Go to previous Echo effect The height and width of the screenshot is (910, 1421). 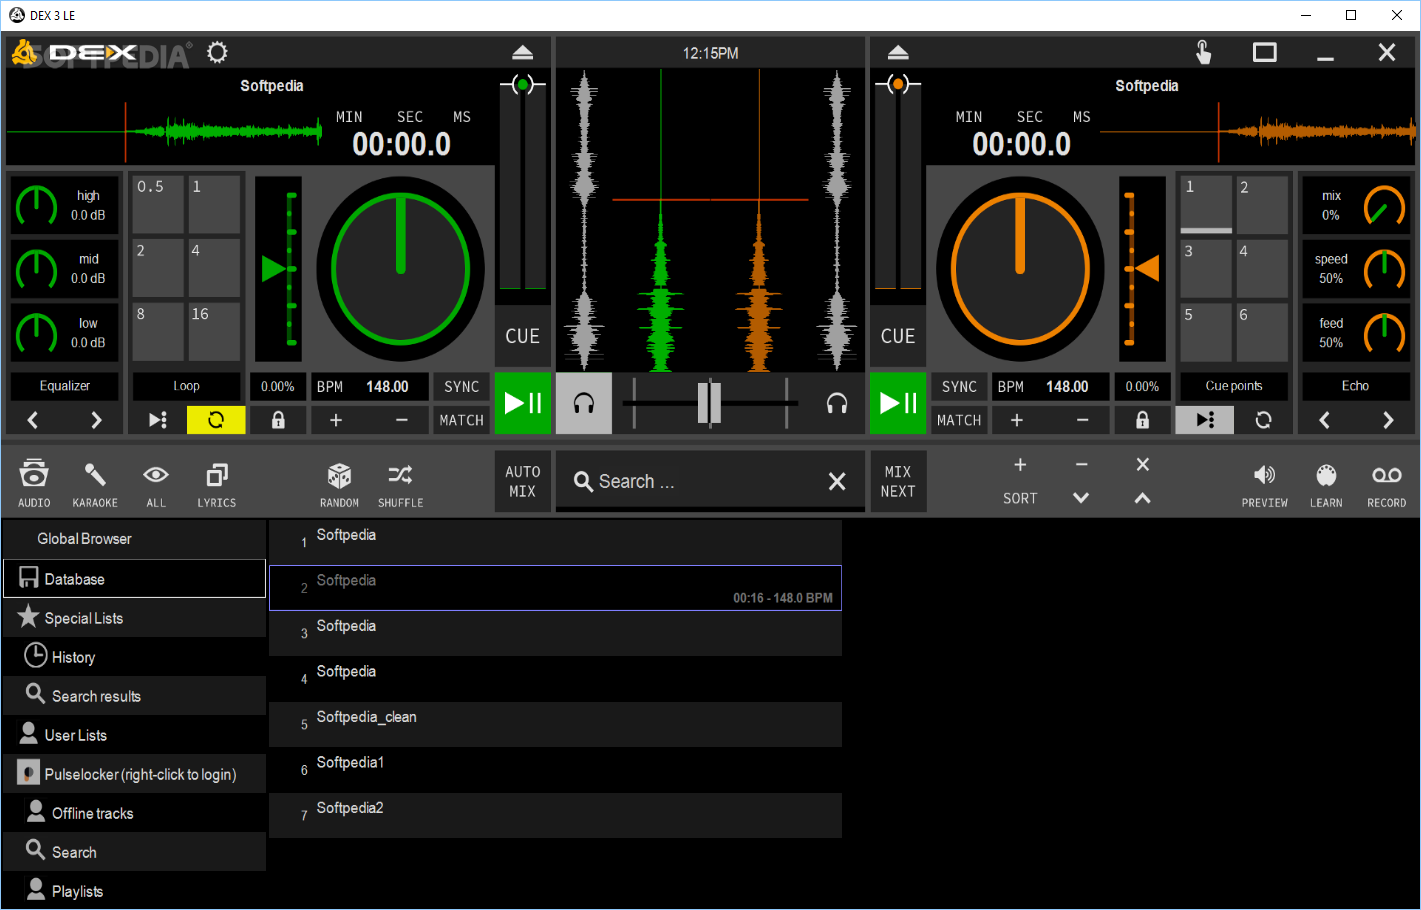tap(1325, 420)
